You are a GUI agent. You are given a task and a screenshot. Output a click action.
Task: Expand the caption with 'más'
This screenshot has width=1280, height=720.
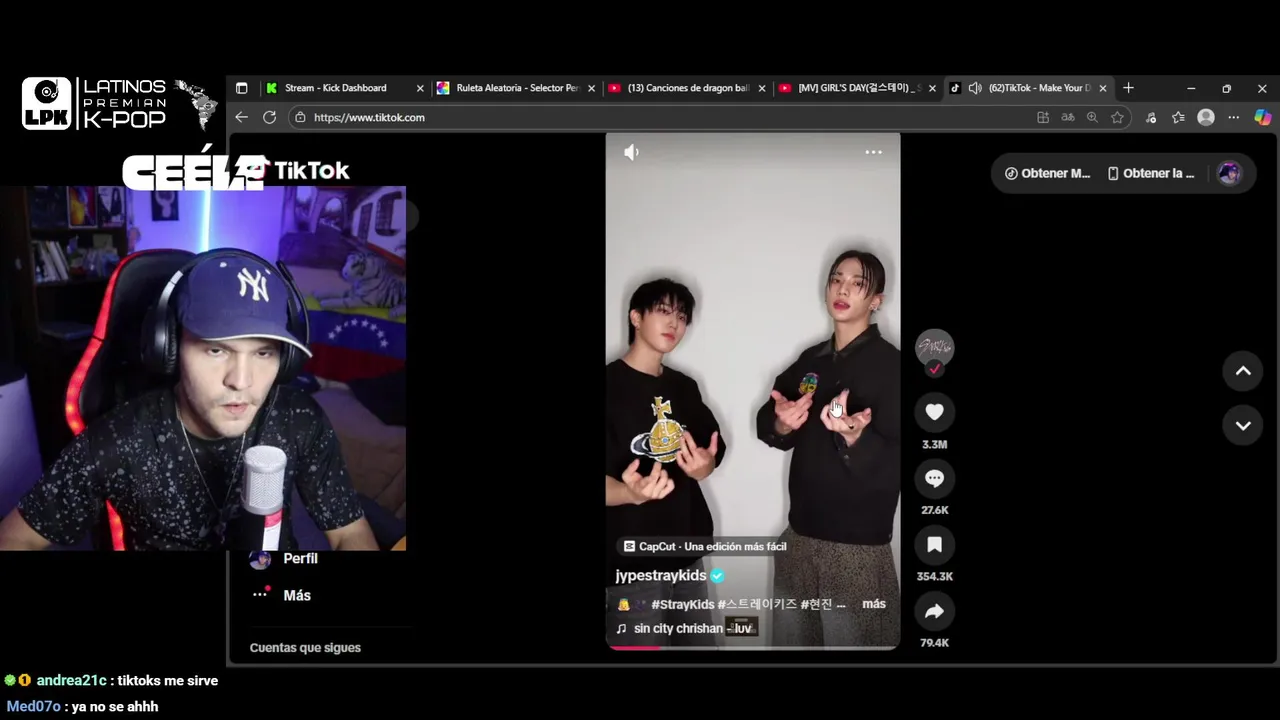tap(874, 604)
